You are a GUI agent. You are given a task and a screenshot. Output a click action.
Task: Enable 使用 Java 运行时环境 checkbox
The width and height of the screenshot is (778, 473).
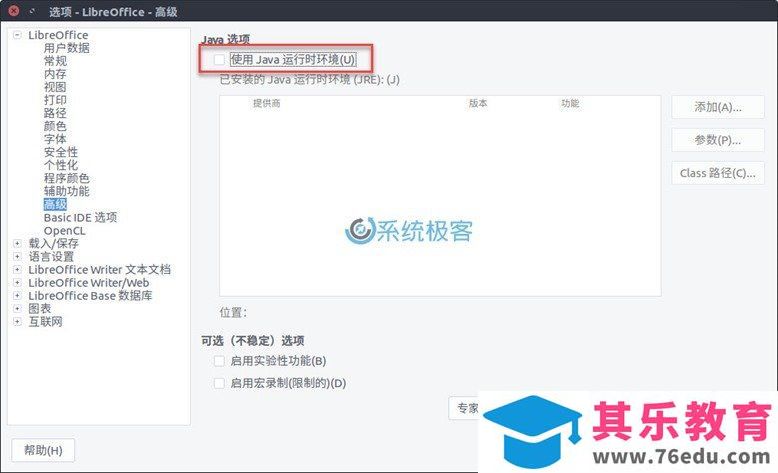point(219,60)
